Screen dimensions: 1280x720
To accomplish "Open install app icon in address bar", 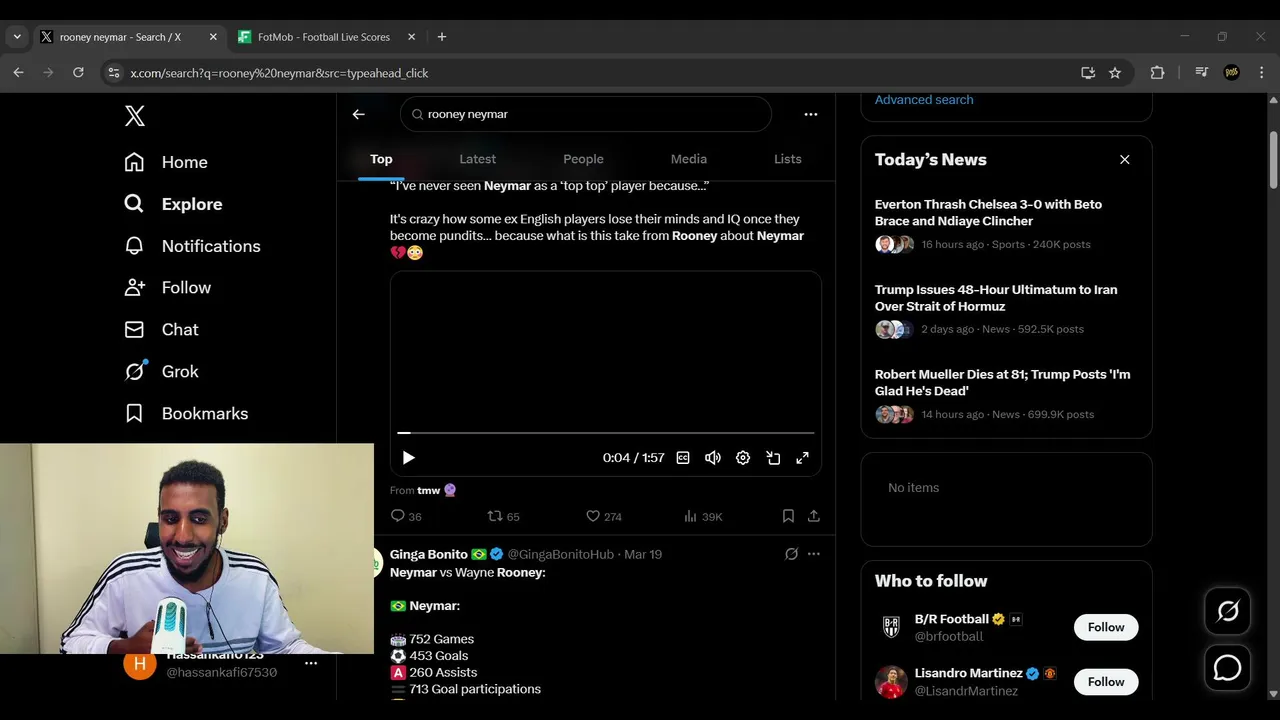I will [1088, 73].
